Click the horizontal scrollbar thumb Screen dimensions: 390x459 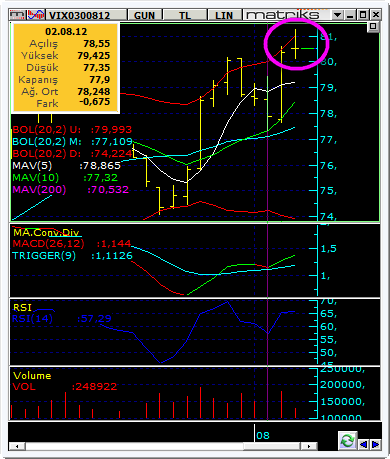pos(272,446)
